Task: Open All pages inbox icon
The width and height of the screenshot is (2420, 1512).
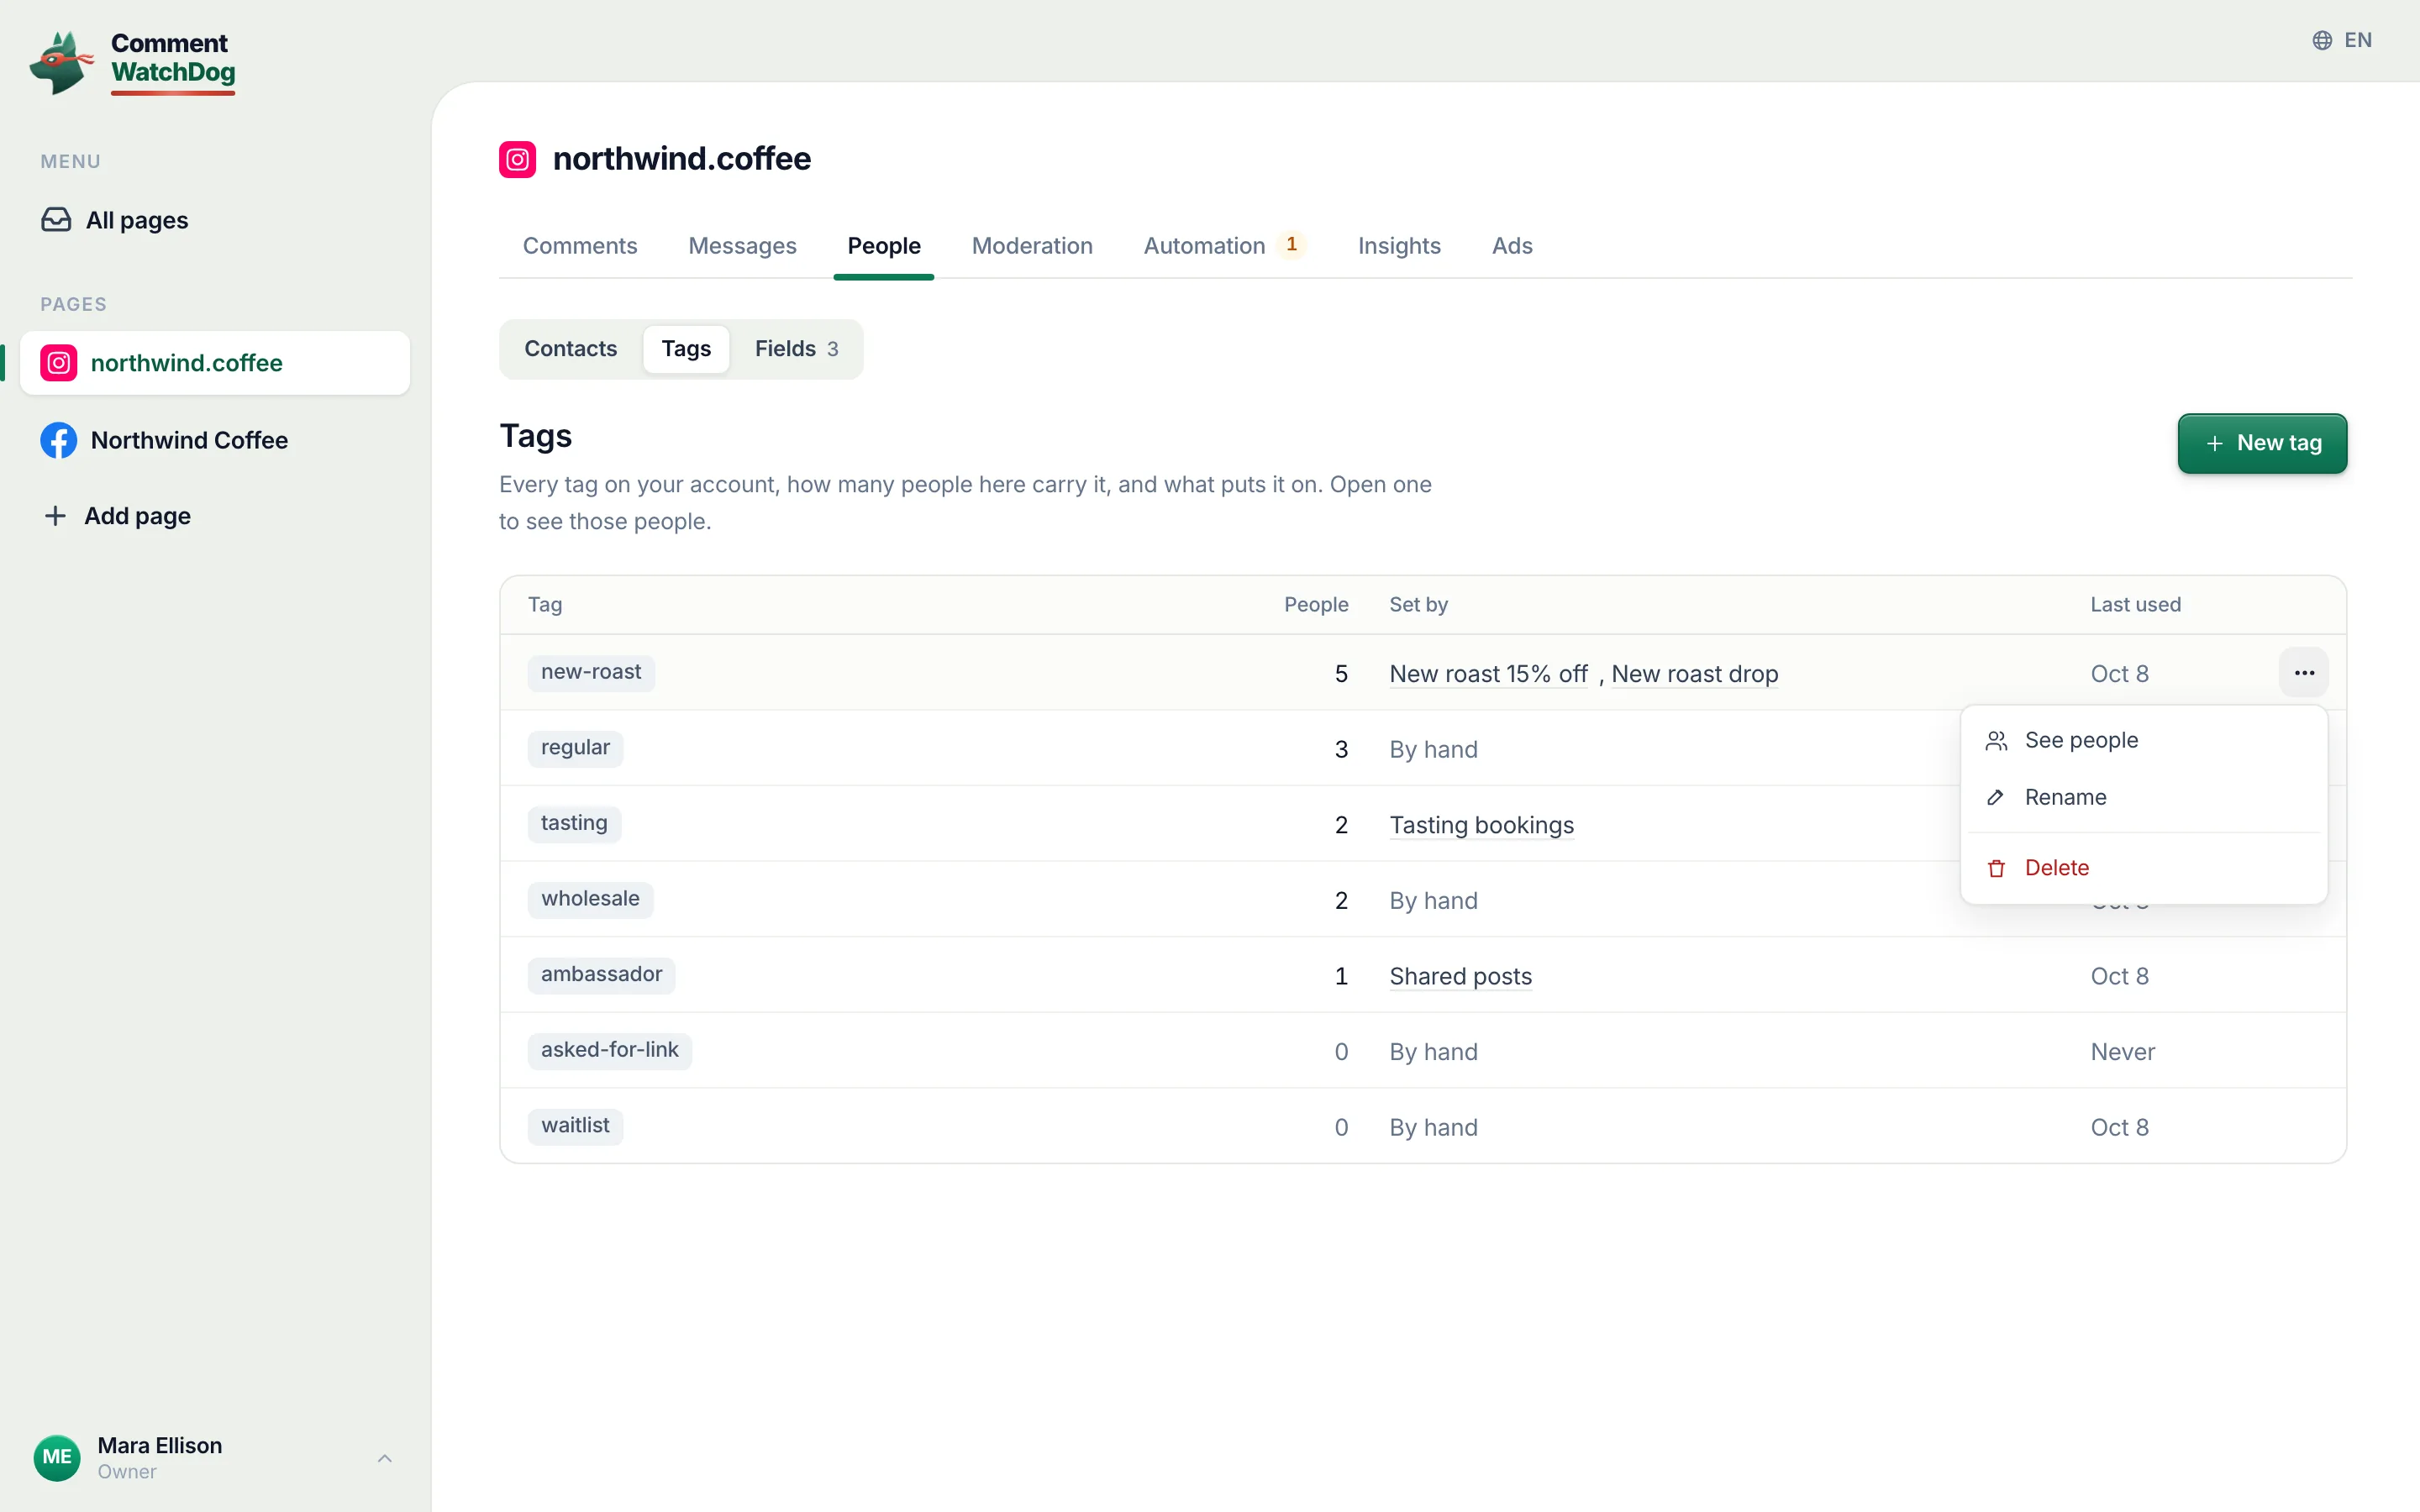Action: pos(56,220)
